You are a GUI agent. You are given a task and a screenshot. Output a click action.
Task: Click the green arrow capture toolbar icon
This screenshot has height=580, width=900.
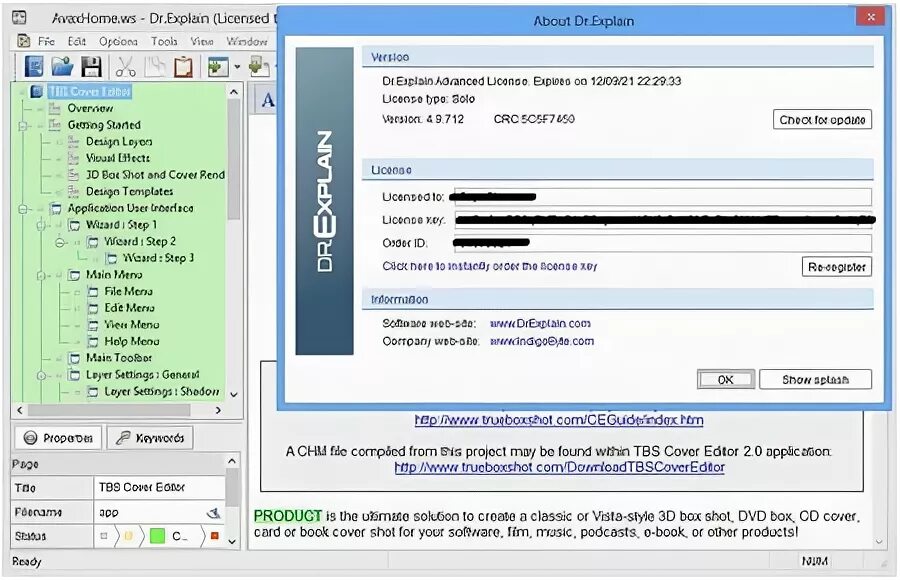tap(218, 67)
